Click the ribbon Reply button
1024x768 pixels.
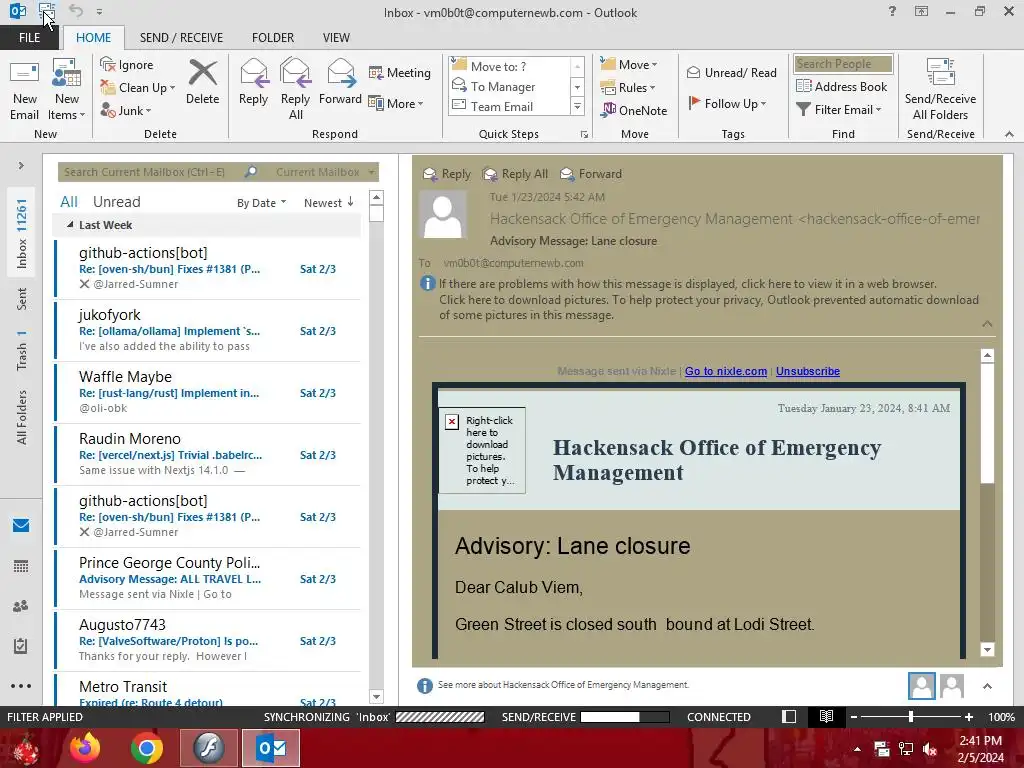point(253,82)
